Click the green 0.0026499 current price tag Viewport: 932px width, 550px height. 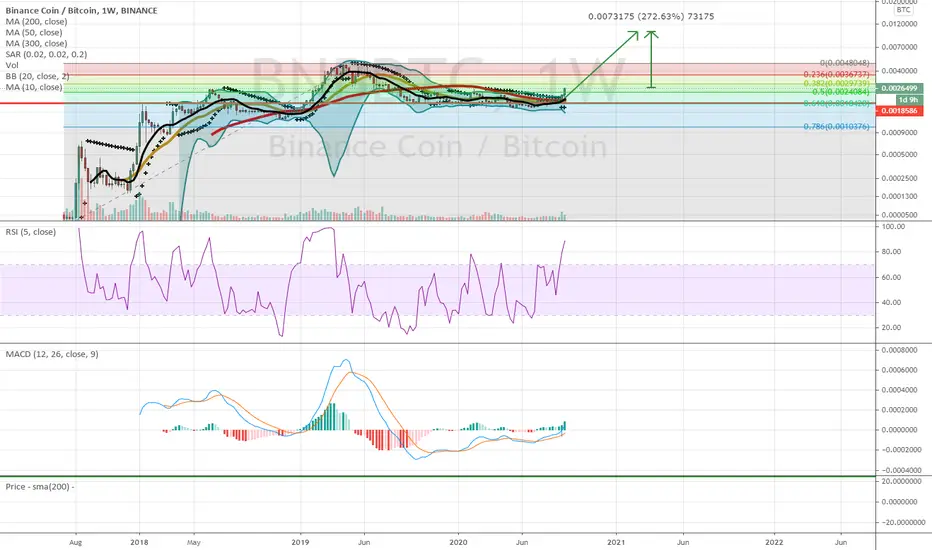coord(899,88)
